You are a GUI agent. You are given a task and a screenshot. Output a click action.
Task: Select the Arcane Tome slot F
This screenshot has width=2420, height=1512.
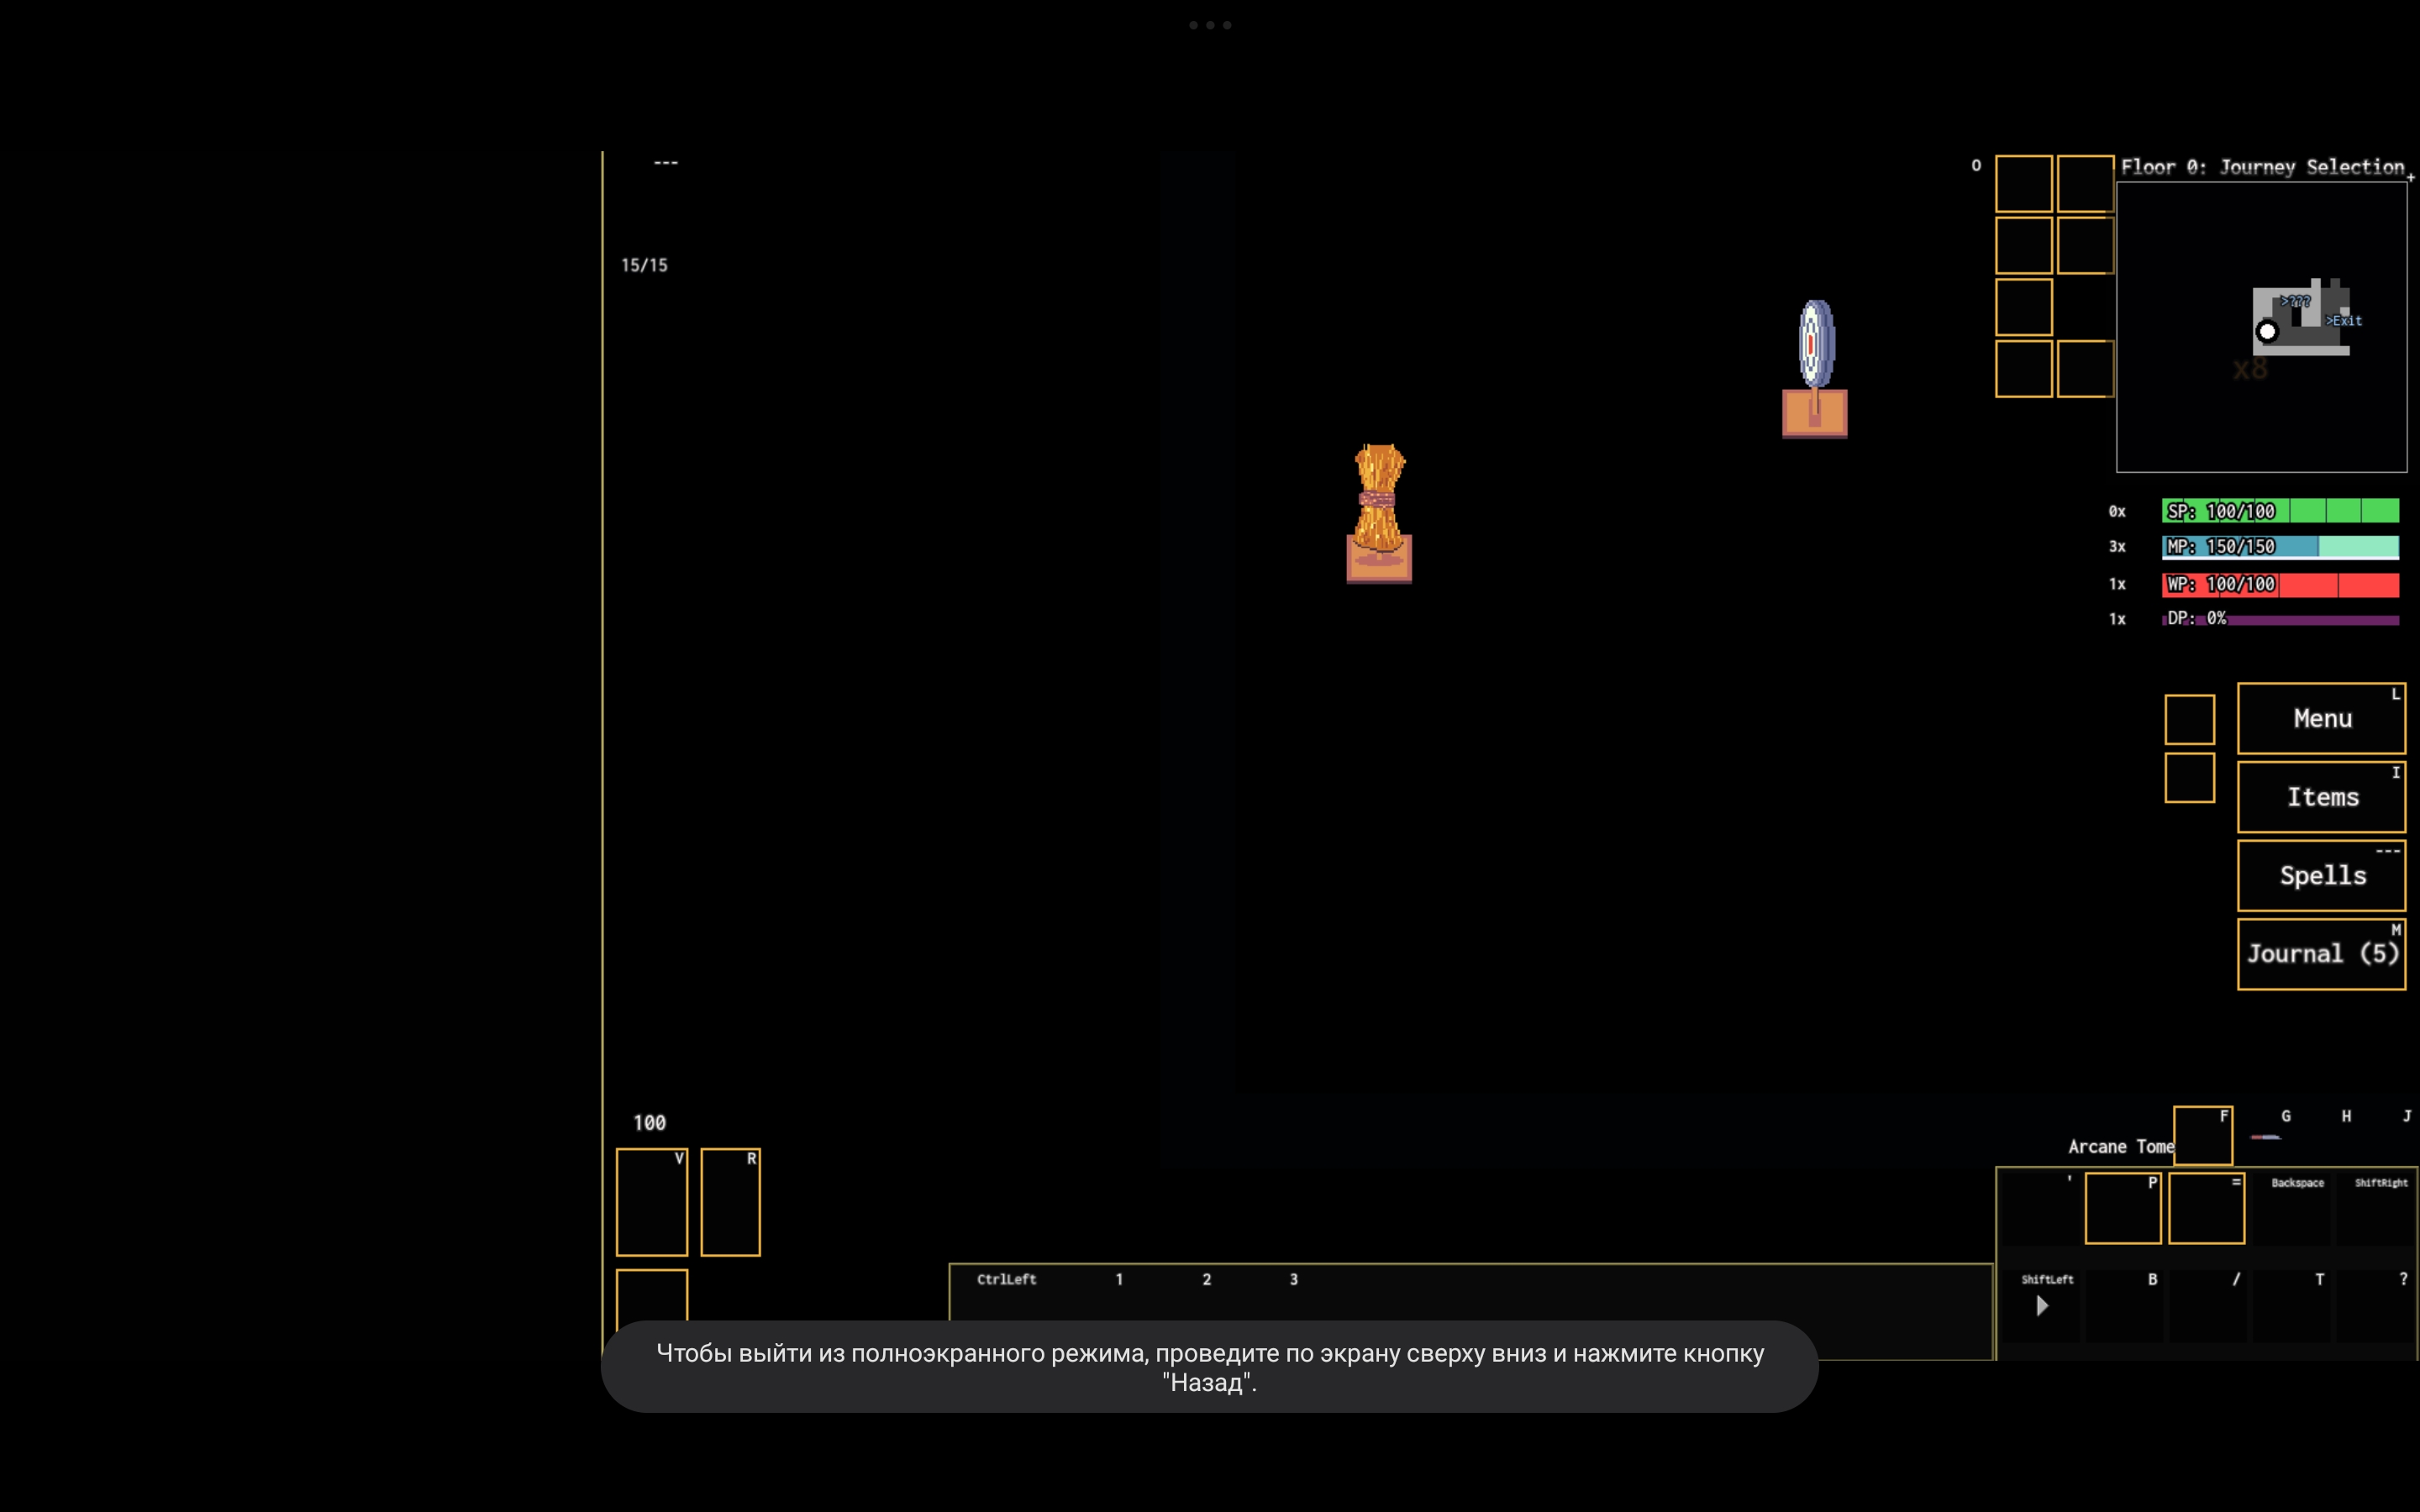[2202, 1135]
